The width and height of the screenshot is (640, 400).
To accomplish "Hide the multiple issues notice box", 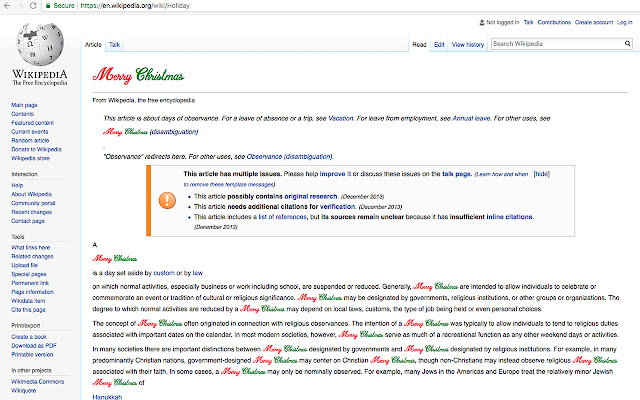I will point(541,173).
